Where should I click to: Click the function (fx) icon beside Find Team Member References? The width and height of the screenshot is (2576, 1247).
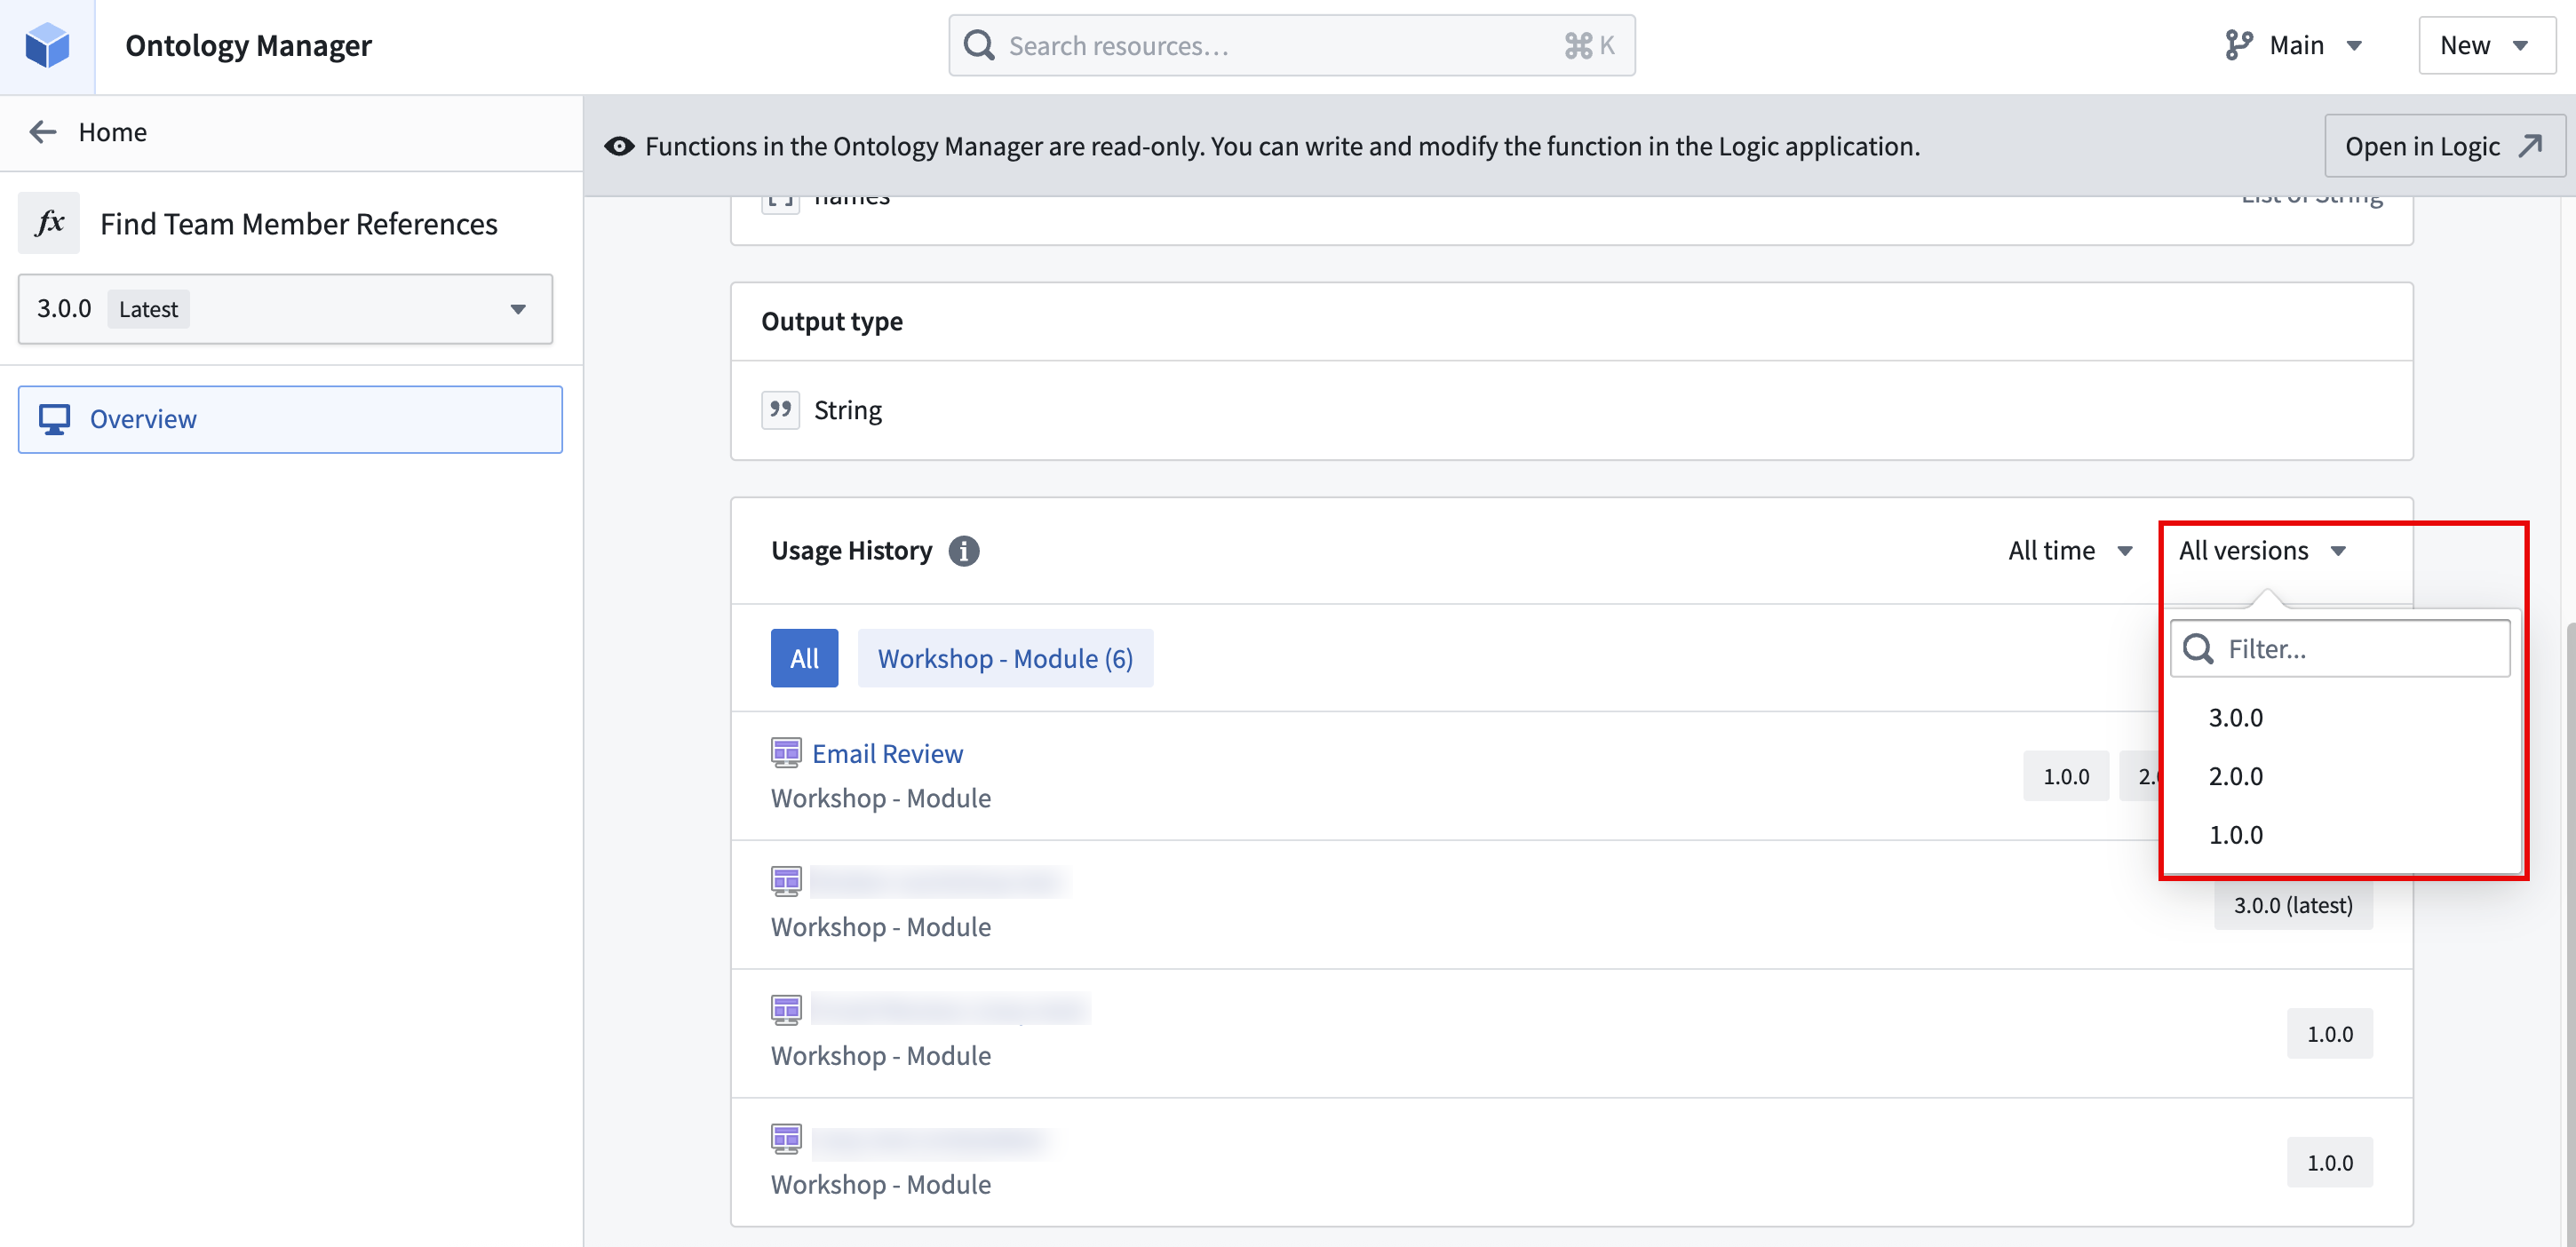pos(48,222)
